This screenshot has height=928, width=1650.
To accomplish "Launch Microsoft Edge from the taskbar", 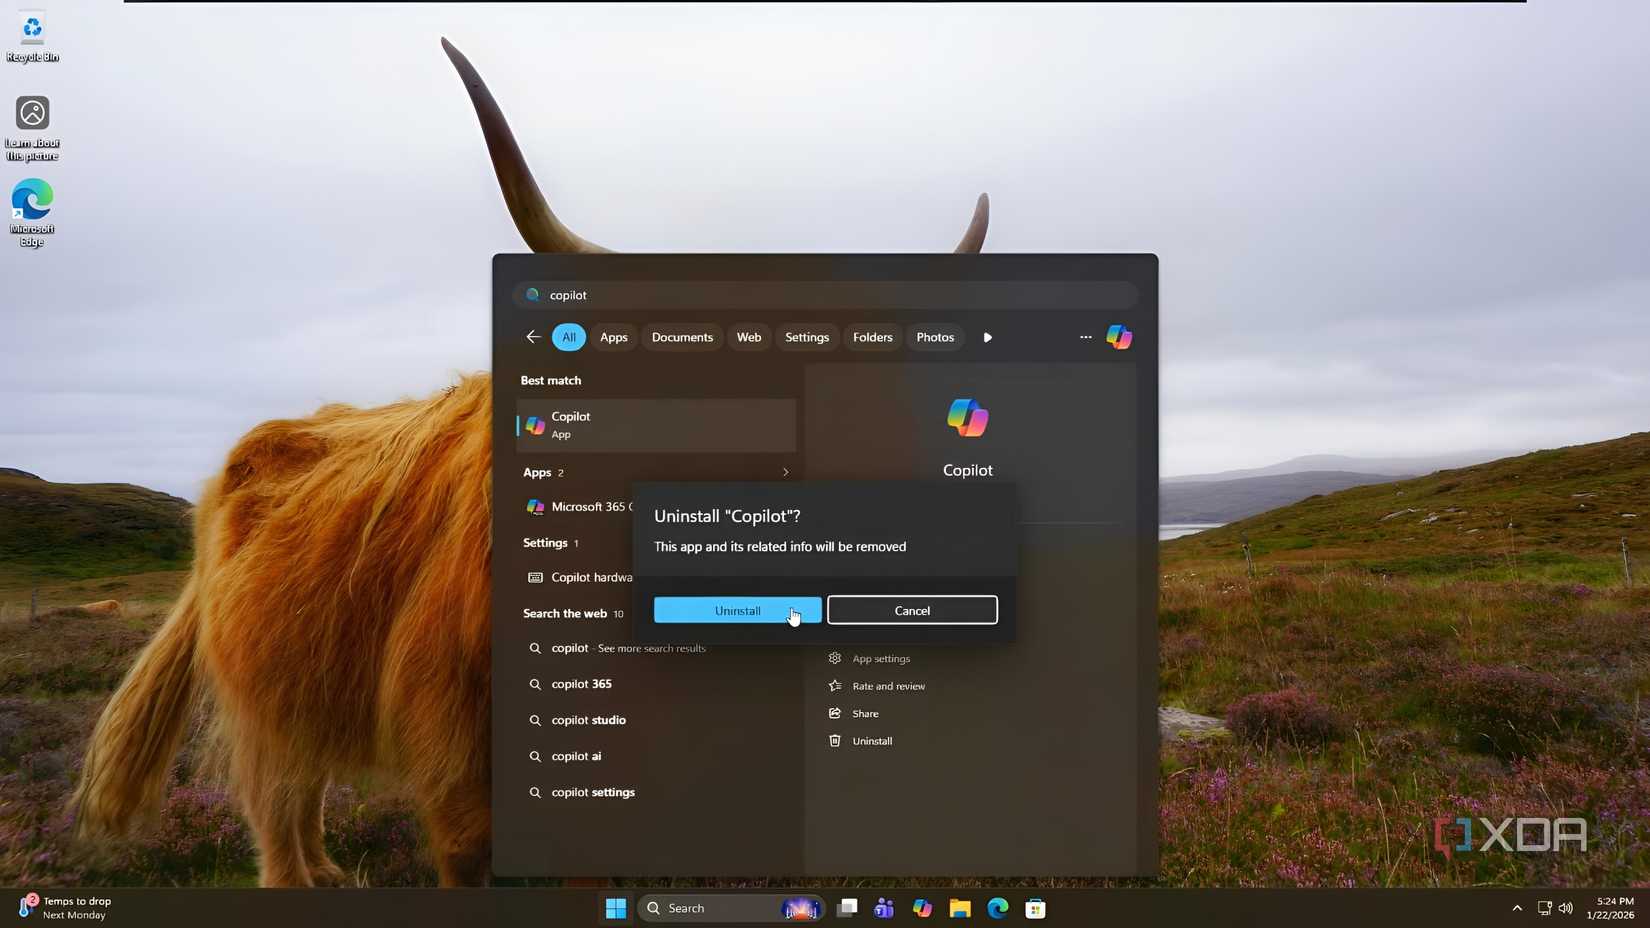I will pos(997,908).
